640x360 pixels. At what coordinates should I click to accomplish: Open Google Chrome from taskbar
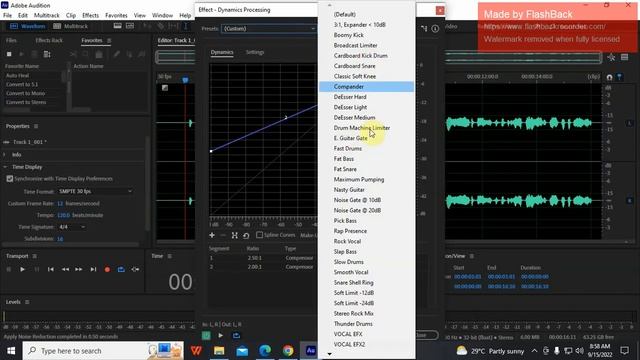tap(288, 351)
